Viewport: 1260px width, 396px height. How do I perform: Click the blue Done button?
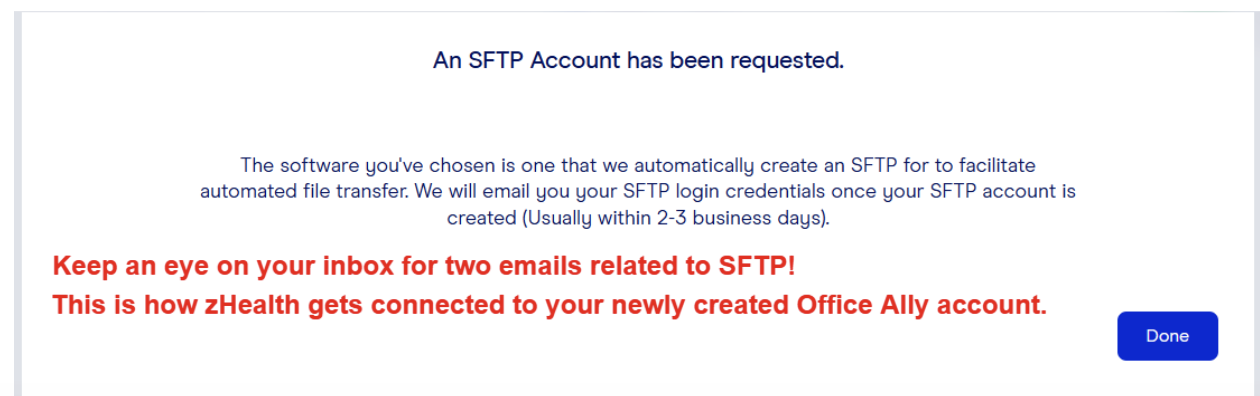pyautogui.click(x=1167, y=336)
